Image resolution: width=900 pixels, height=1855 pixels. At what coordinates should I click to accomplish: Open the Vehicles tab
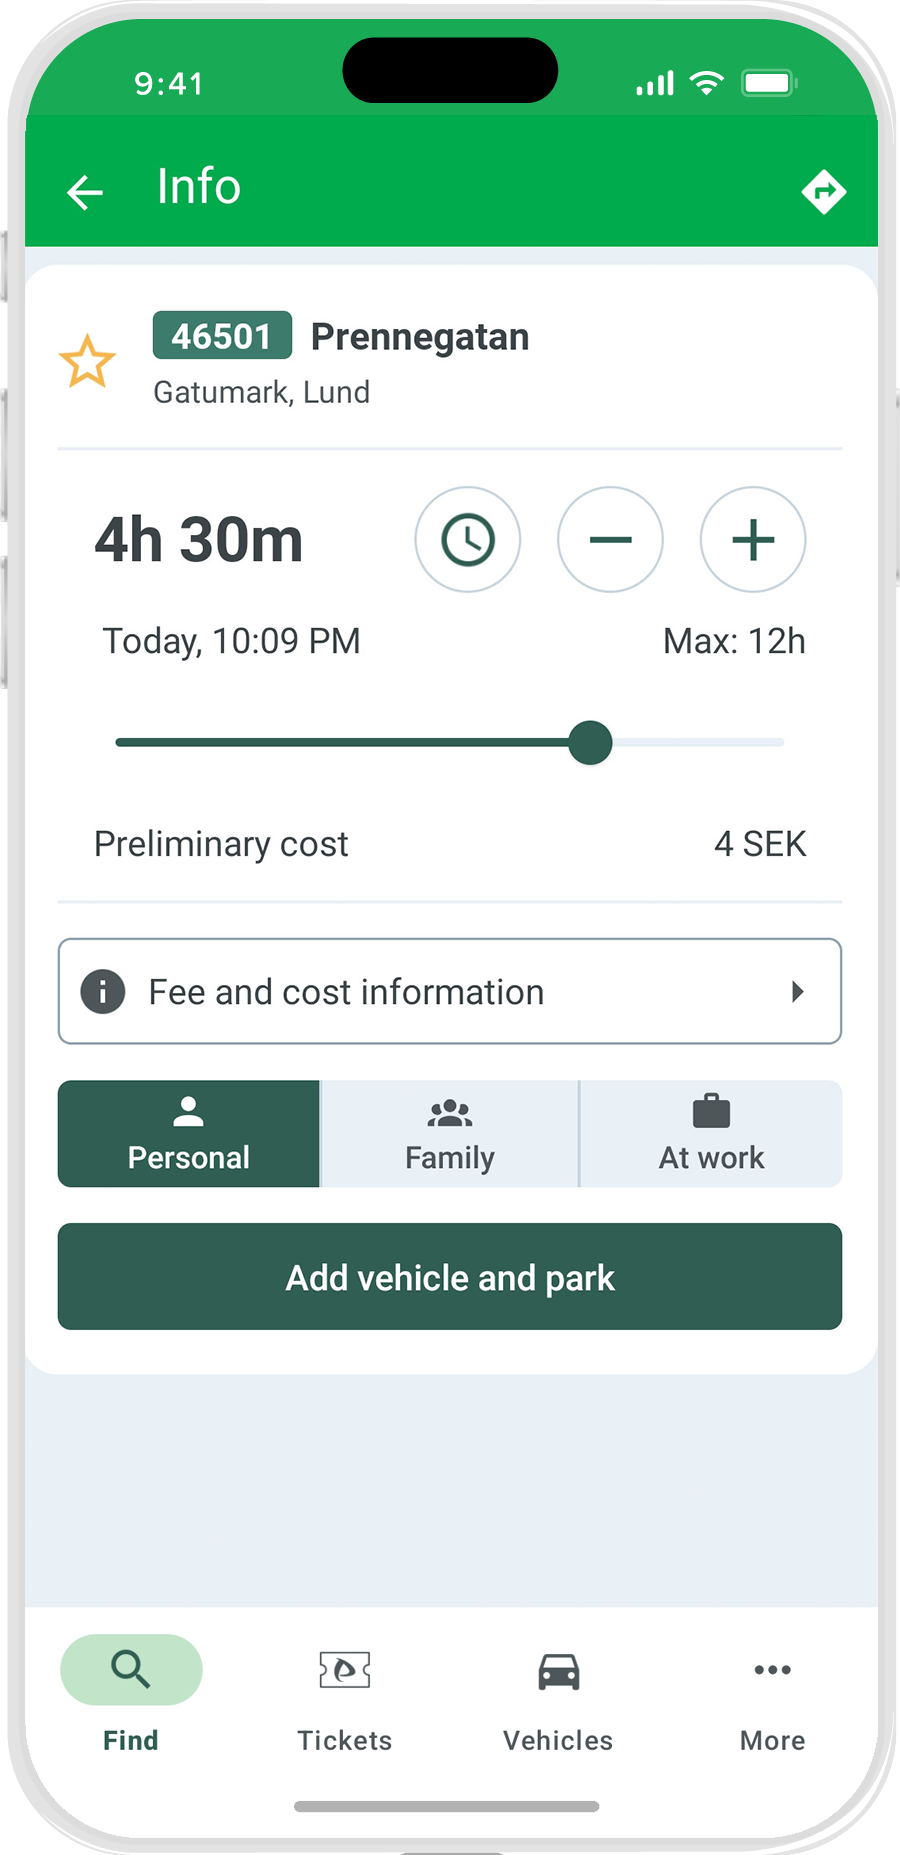[x=558, y=1694]
